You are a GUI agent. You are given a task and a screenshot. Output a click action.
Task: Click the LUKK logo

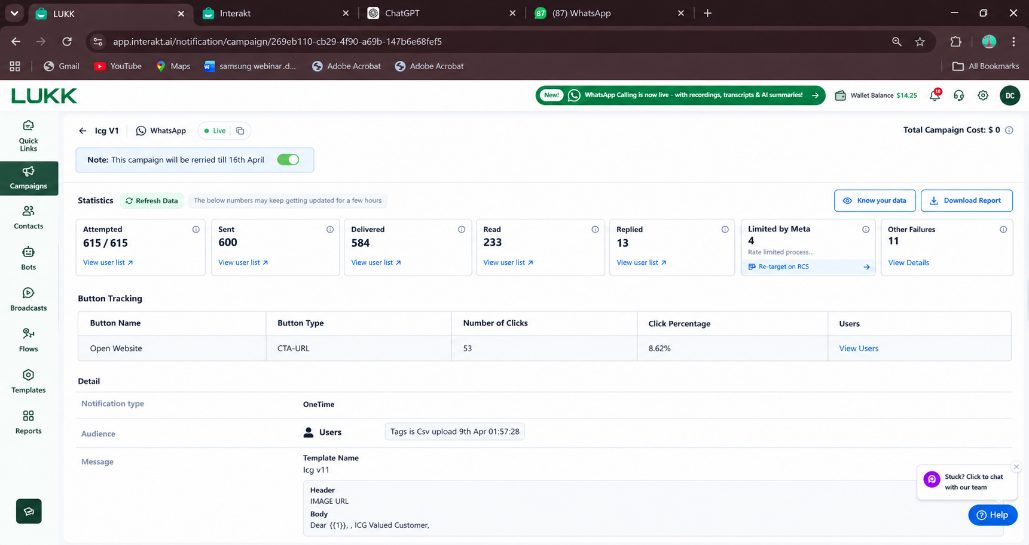tap(44, 96)
